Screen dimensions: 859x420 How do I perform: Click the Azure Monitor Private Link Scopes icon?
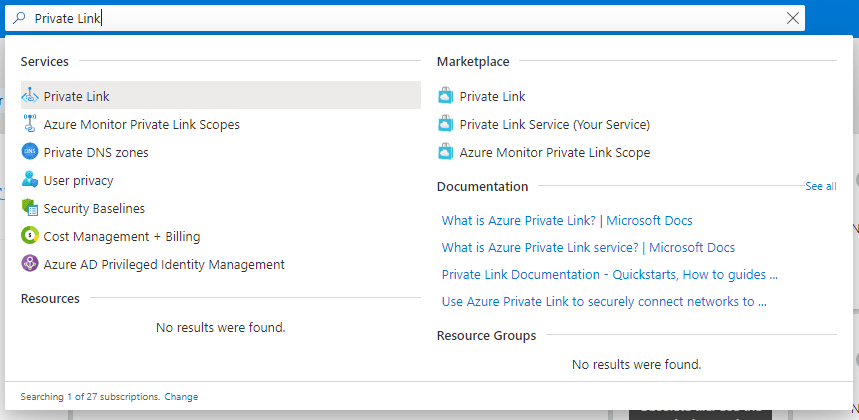[30, 124]
